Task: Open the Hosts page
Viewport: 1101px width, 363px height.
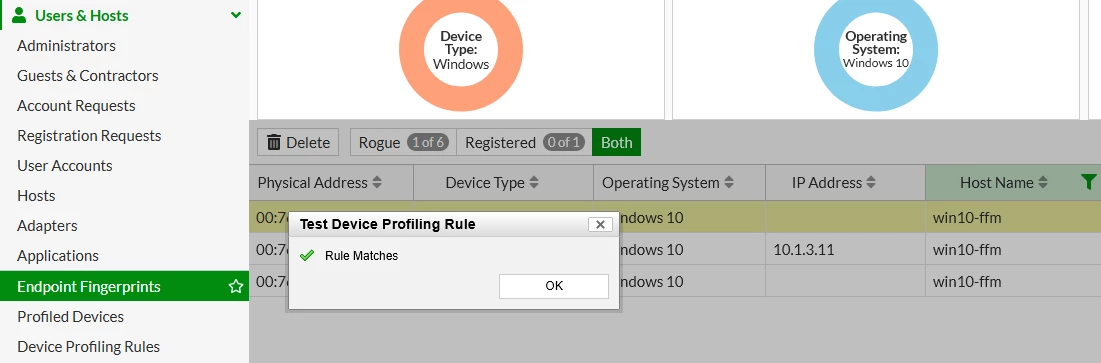Action: 37,196
